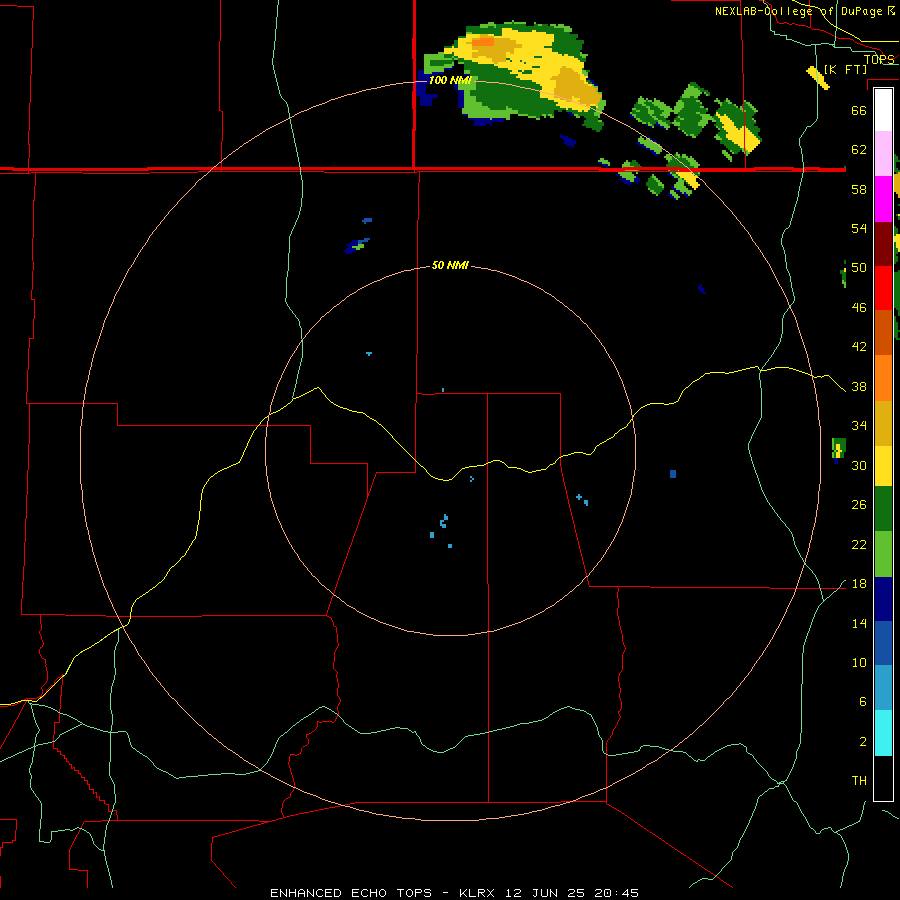Click the 18 value on the legend
This screenshot has width=900, height=900.
tap(859, 584)
